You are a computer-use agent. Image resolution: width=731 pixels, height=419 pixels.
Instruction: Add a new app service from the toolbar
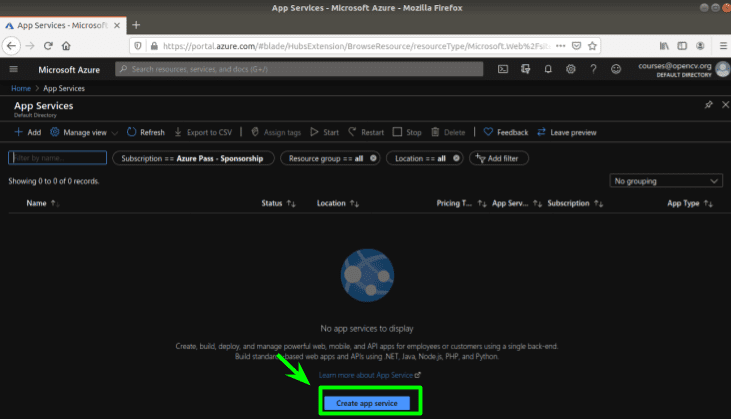[28, 132]
